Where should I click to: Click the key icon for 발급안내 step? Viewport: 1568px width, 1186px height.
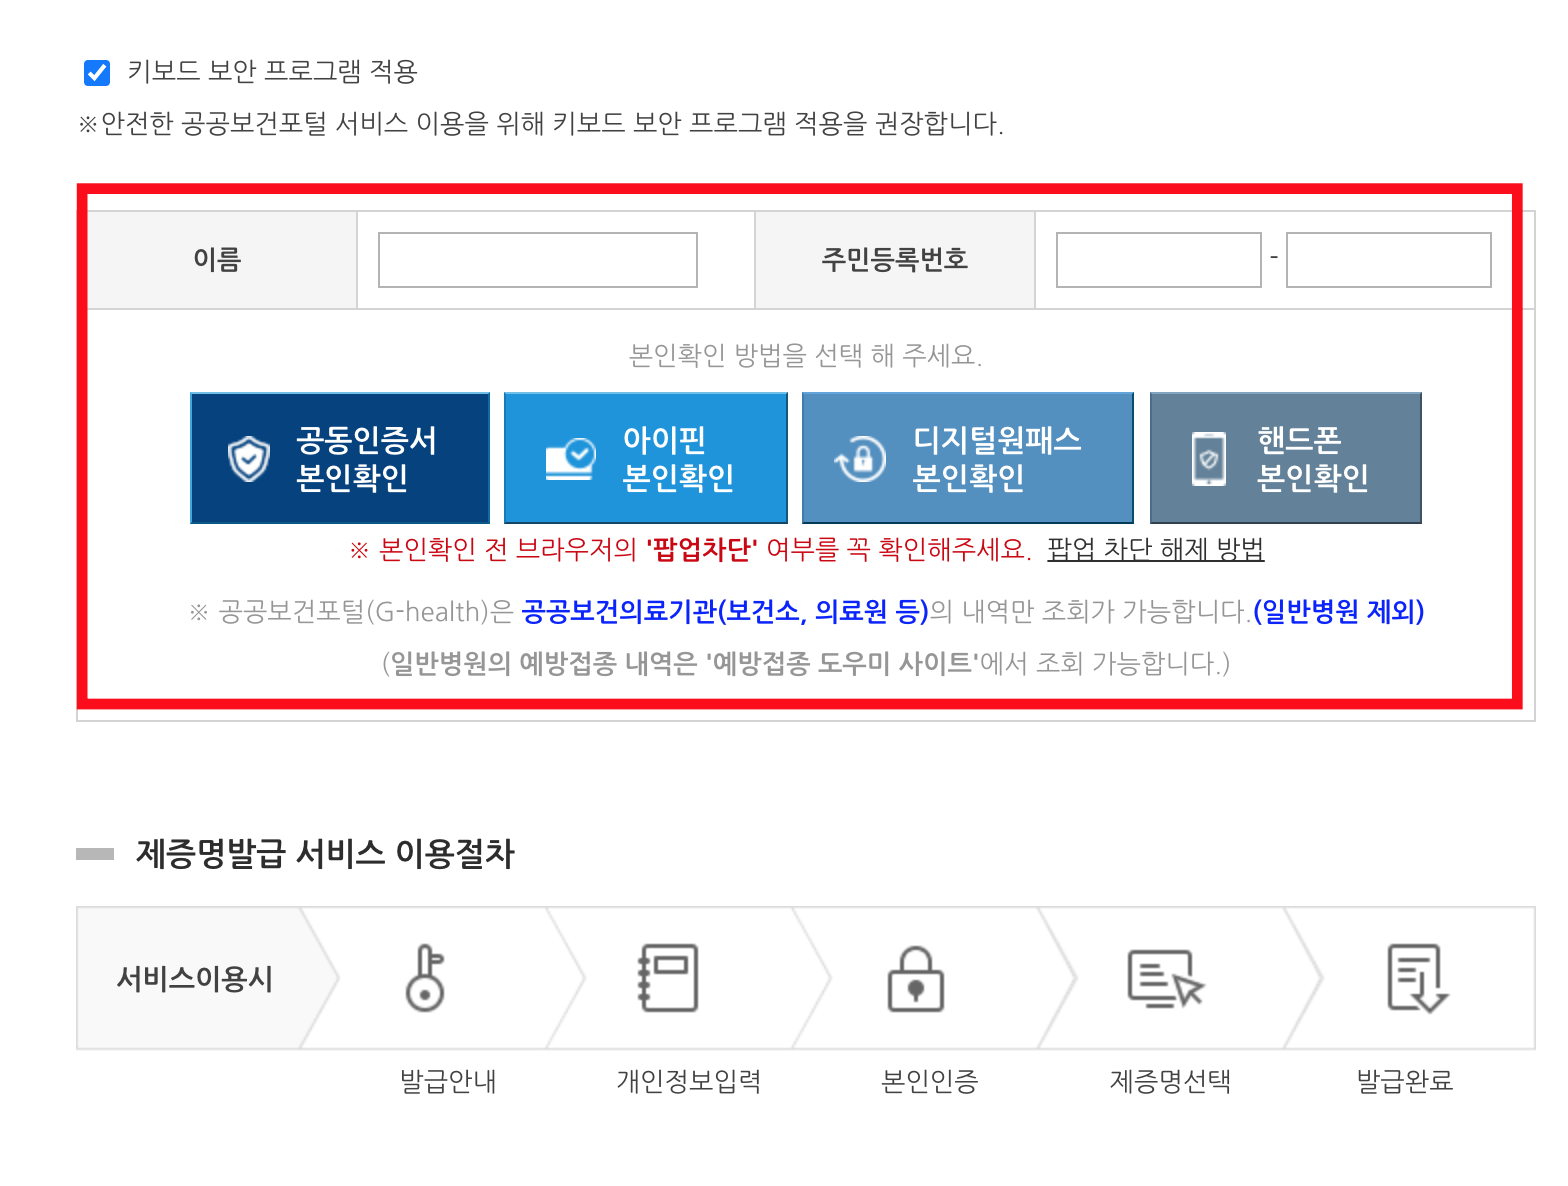426,978
